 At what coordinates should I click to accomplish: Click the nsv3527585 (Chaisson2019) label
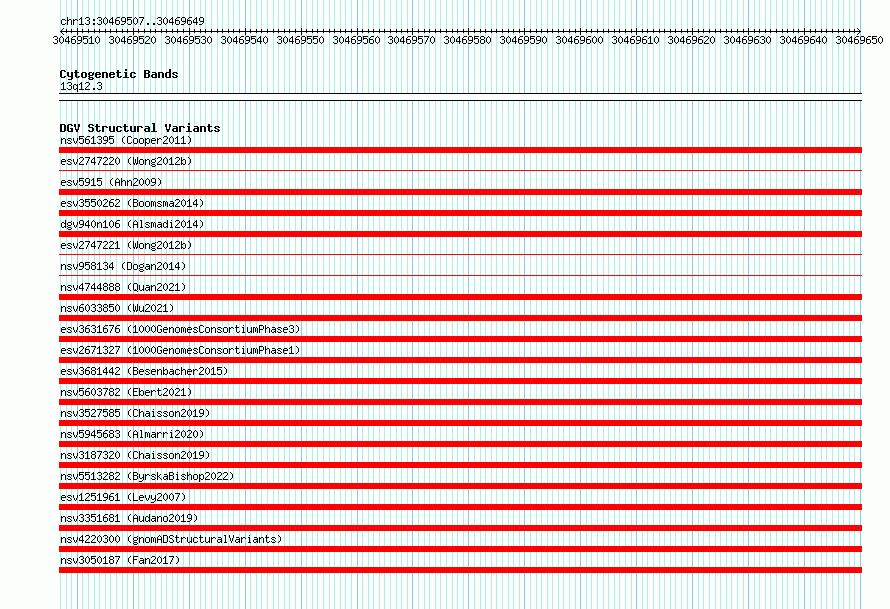pyautogui.click(x=135, y=413)
